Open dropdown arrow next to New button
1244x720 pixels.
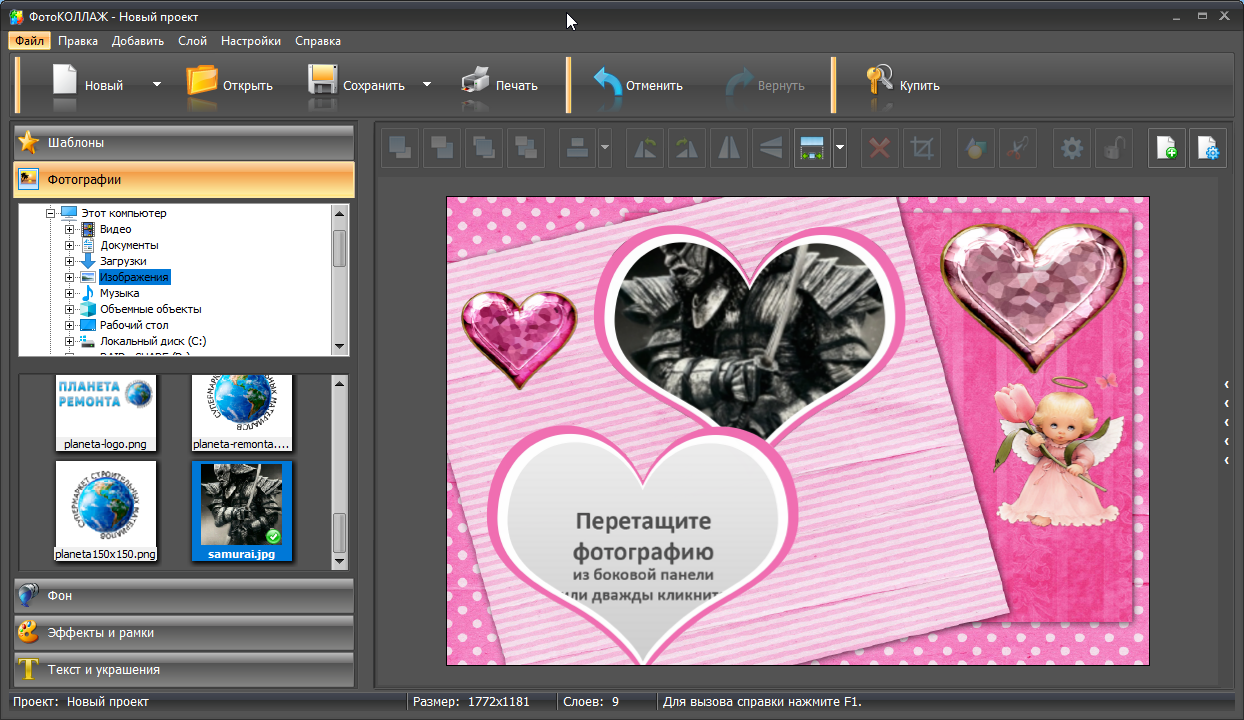(x=157, y=84)
